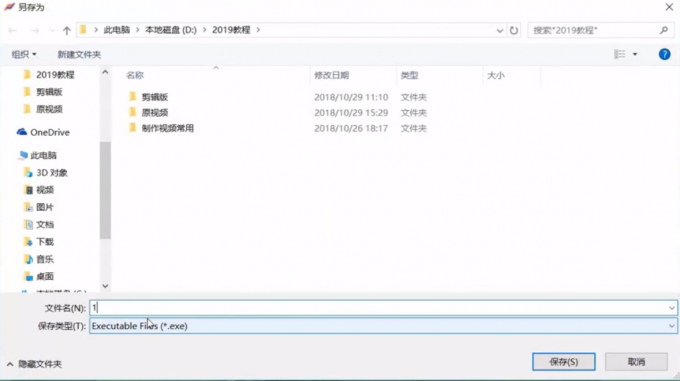Go back with the left arrow
This screenshot has height=381, width=680.
(x=13, y=30)
